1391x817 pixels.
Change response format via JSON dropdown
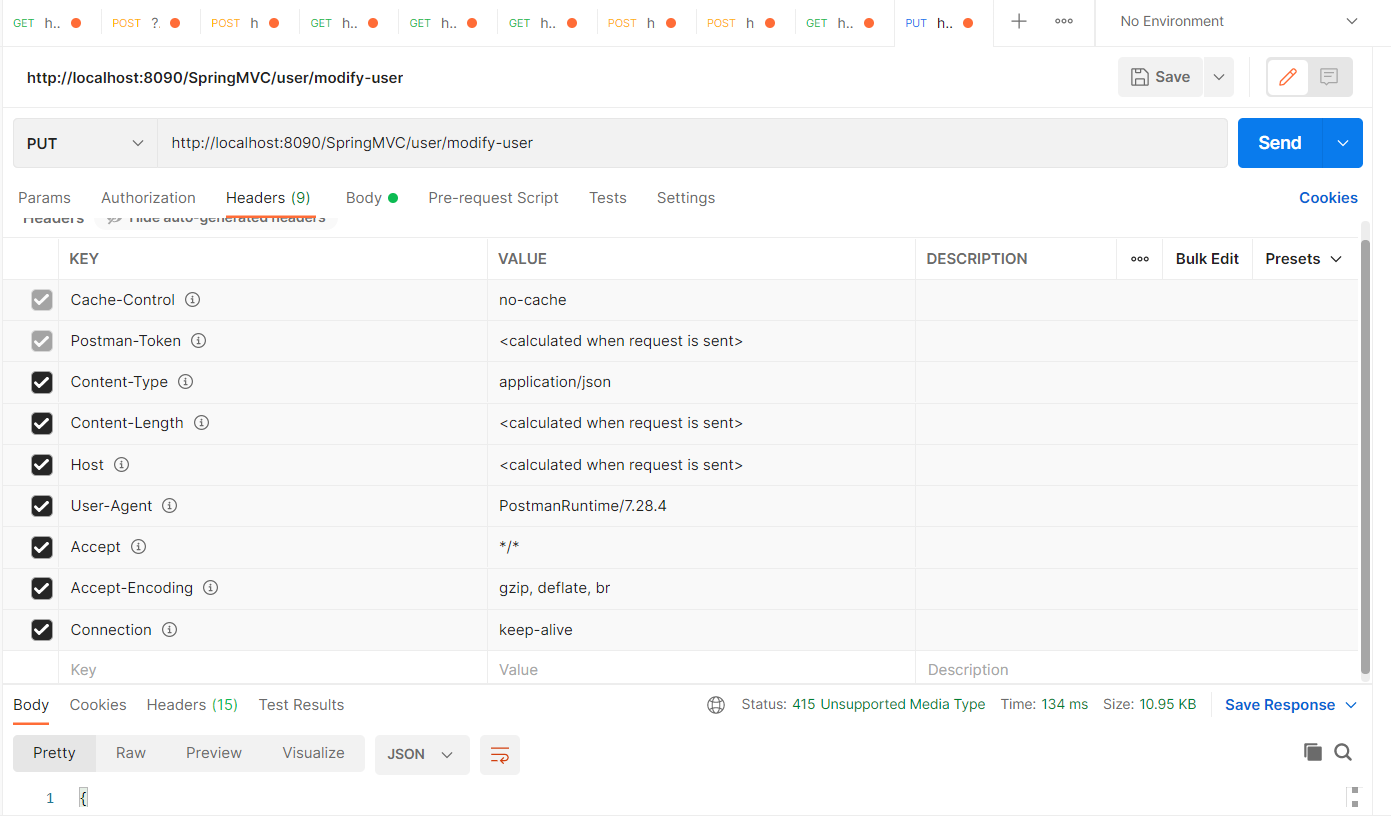point(422,755)
